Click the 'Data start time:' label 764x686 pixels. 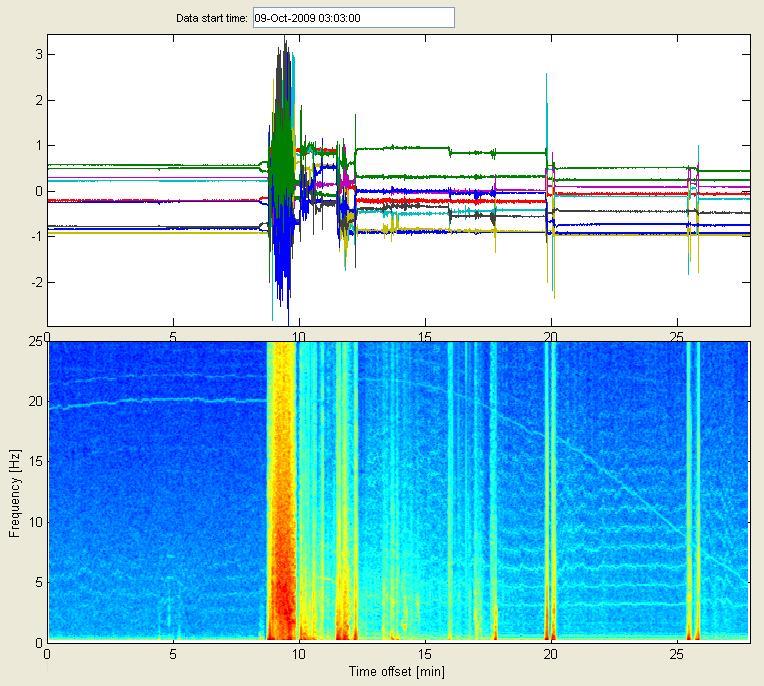[x=212, y=19]
